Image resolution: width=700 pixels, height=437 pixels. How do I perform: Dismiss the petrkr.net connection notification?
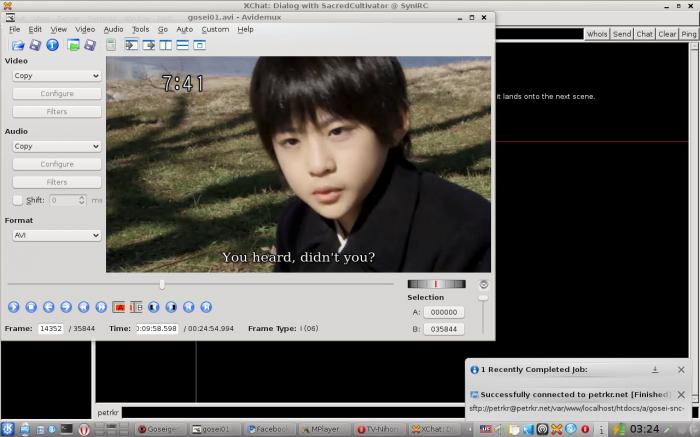coord(681,395)
